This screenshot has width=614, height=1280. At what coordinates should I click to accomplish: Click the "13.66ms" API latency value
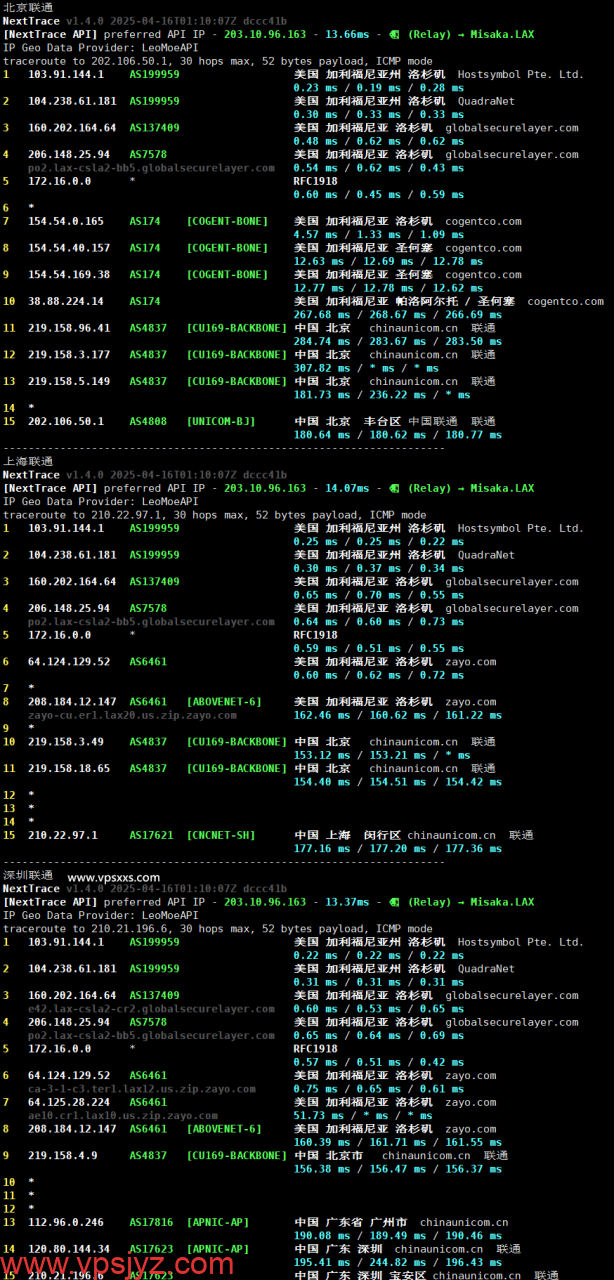(x=346, y=34)
